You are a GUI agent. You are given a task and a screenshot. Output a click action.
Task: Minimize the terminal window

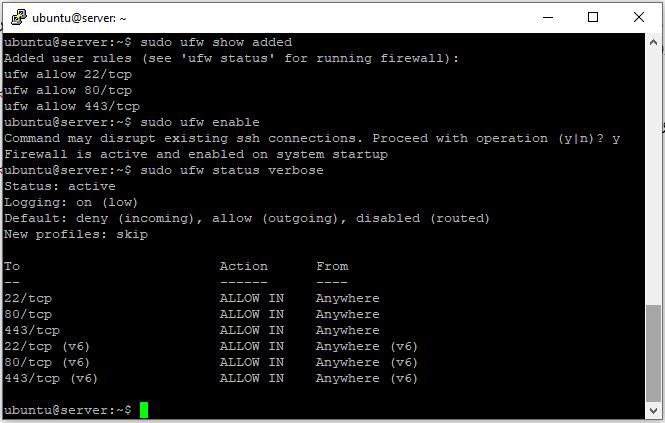point(547,17)
